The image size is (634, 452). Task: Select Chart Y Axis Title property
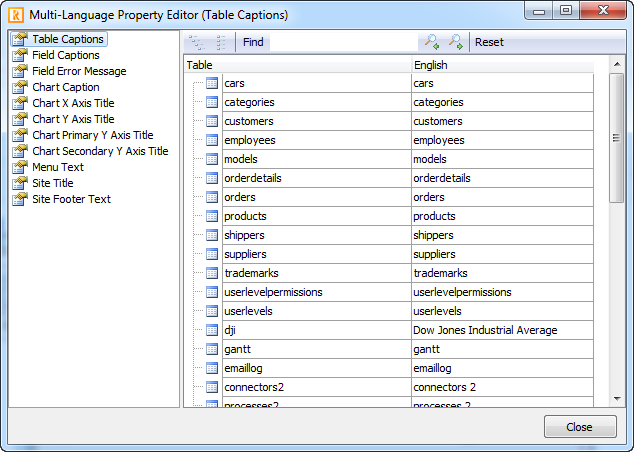[73, 119]
